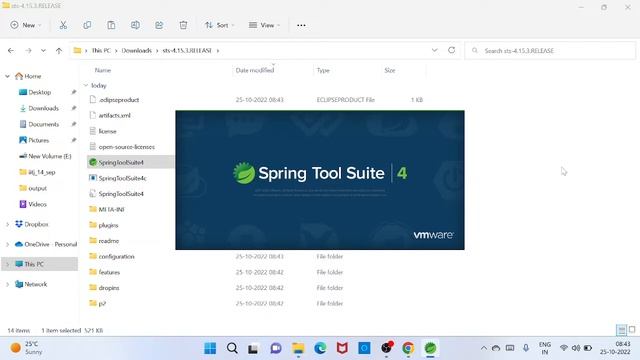This screenshot has width=640, height=360.
Task: Go back with the left arrow
Action: click(x=11, y=51)
